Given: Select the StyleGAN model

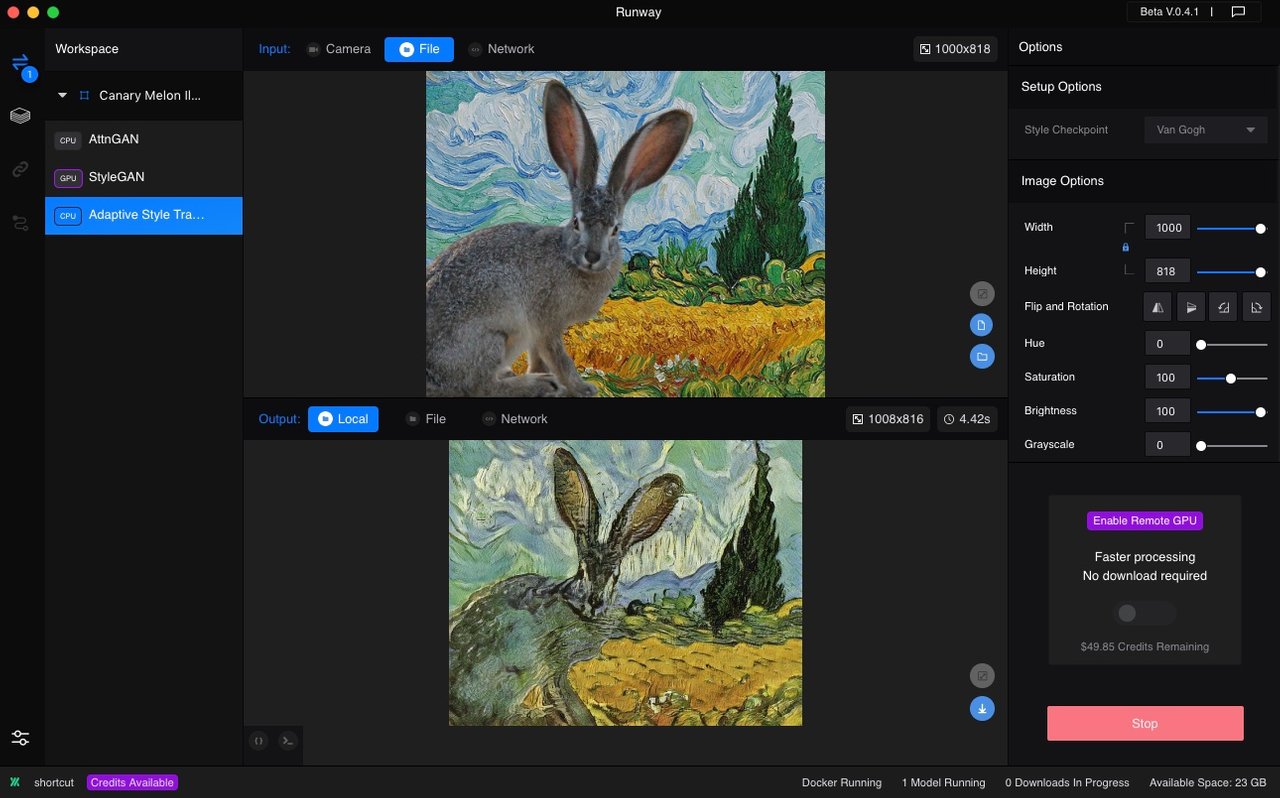Looking at the screenshot, I should coord(144,178).
